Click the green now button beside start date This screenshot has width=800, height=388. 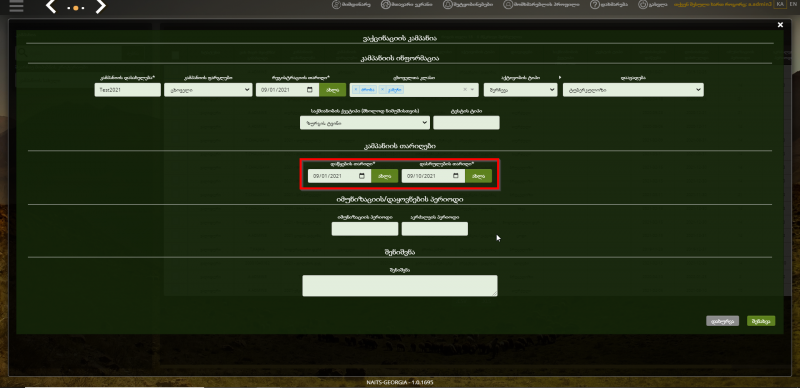pyautogui.click(x=385, y=176)
